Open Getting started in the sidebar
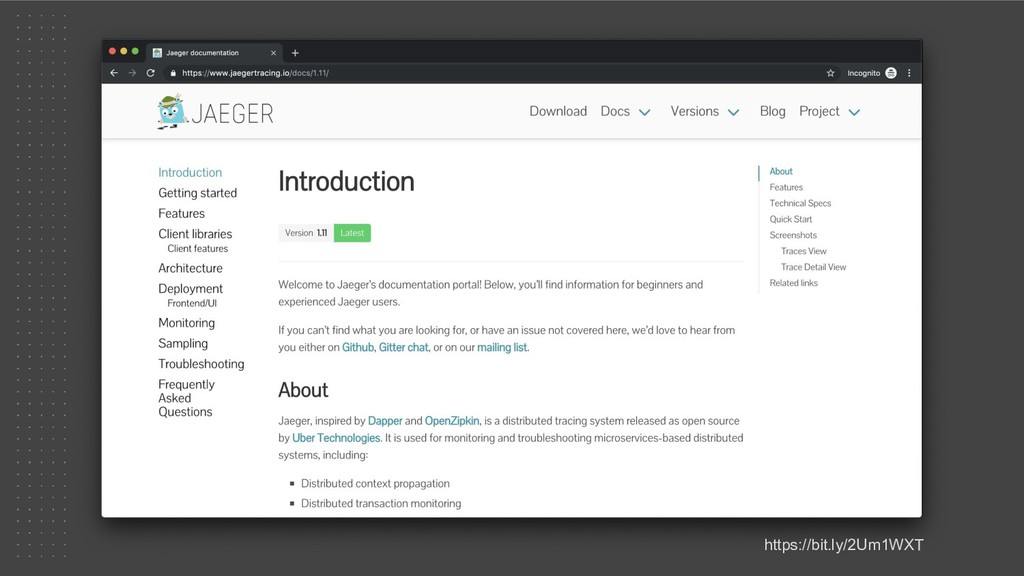 [197, 193]
